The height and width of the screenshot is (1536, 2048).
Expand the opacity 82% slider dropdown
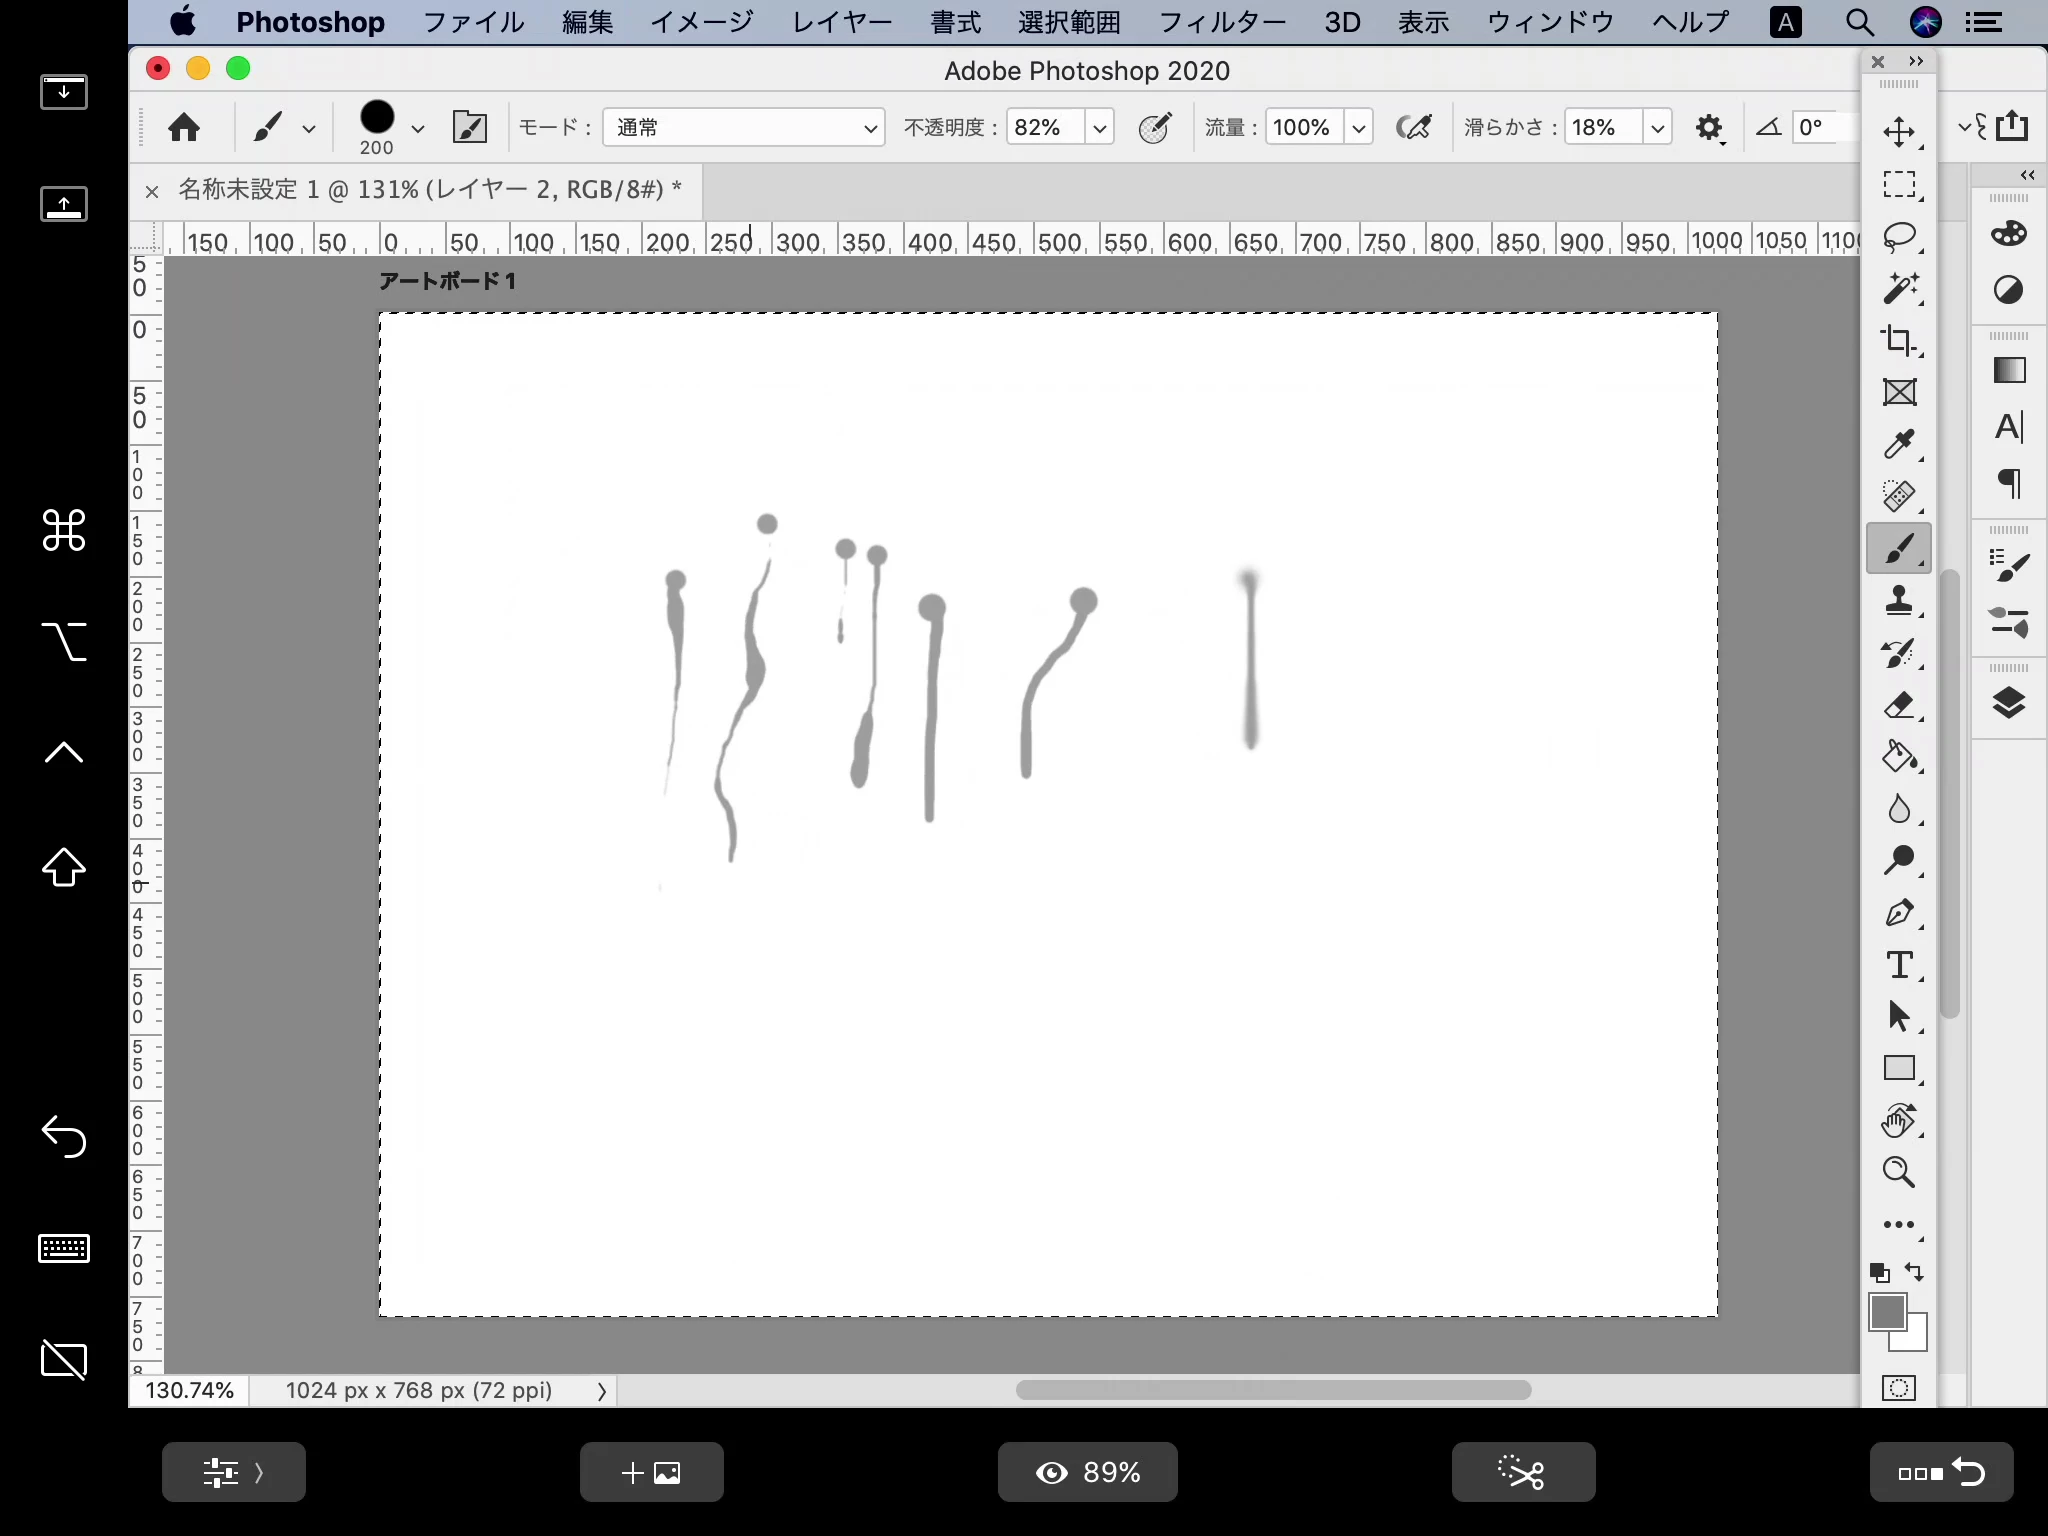pos(1099,127)
